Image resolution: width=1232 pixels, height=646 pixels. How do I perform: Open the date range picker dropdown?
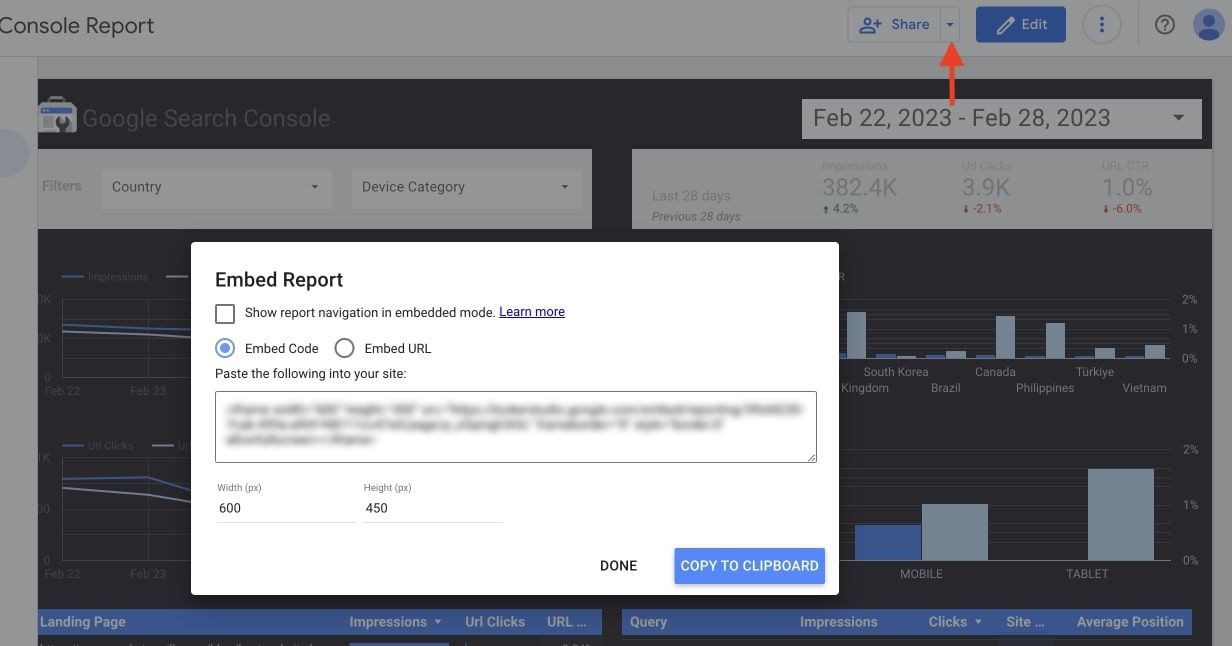coord(1000,118)
